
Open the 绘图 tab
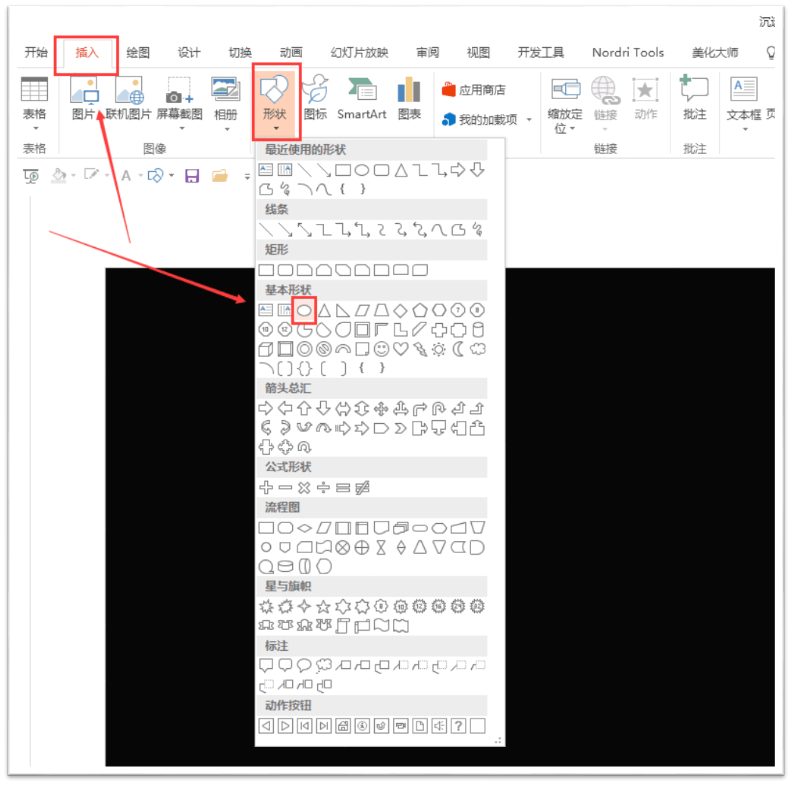click(138, 53)
